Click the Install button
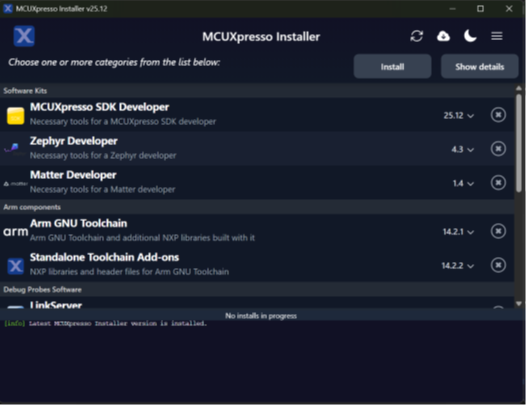The width and height of the screenshot is (526, 405). click(x=392, y=66)
